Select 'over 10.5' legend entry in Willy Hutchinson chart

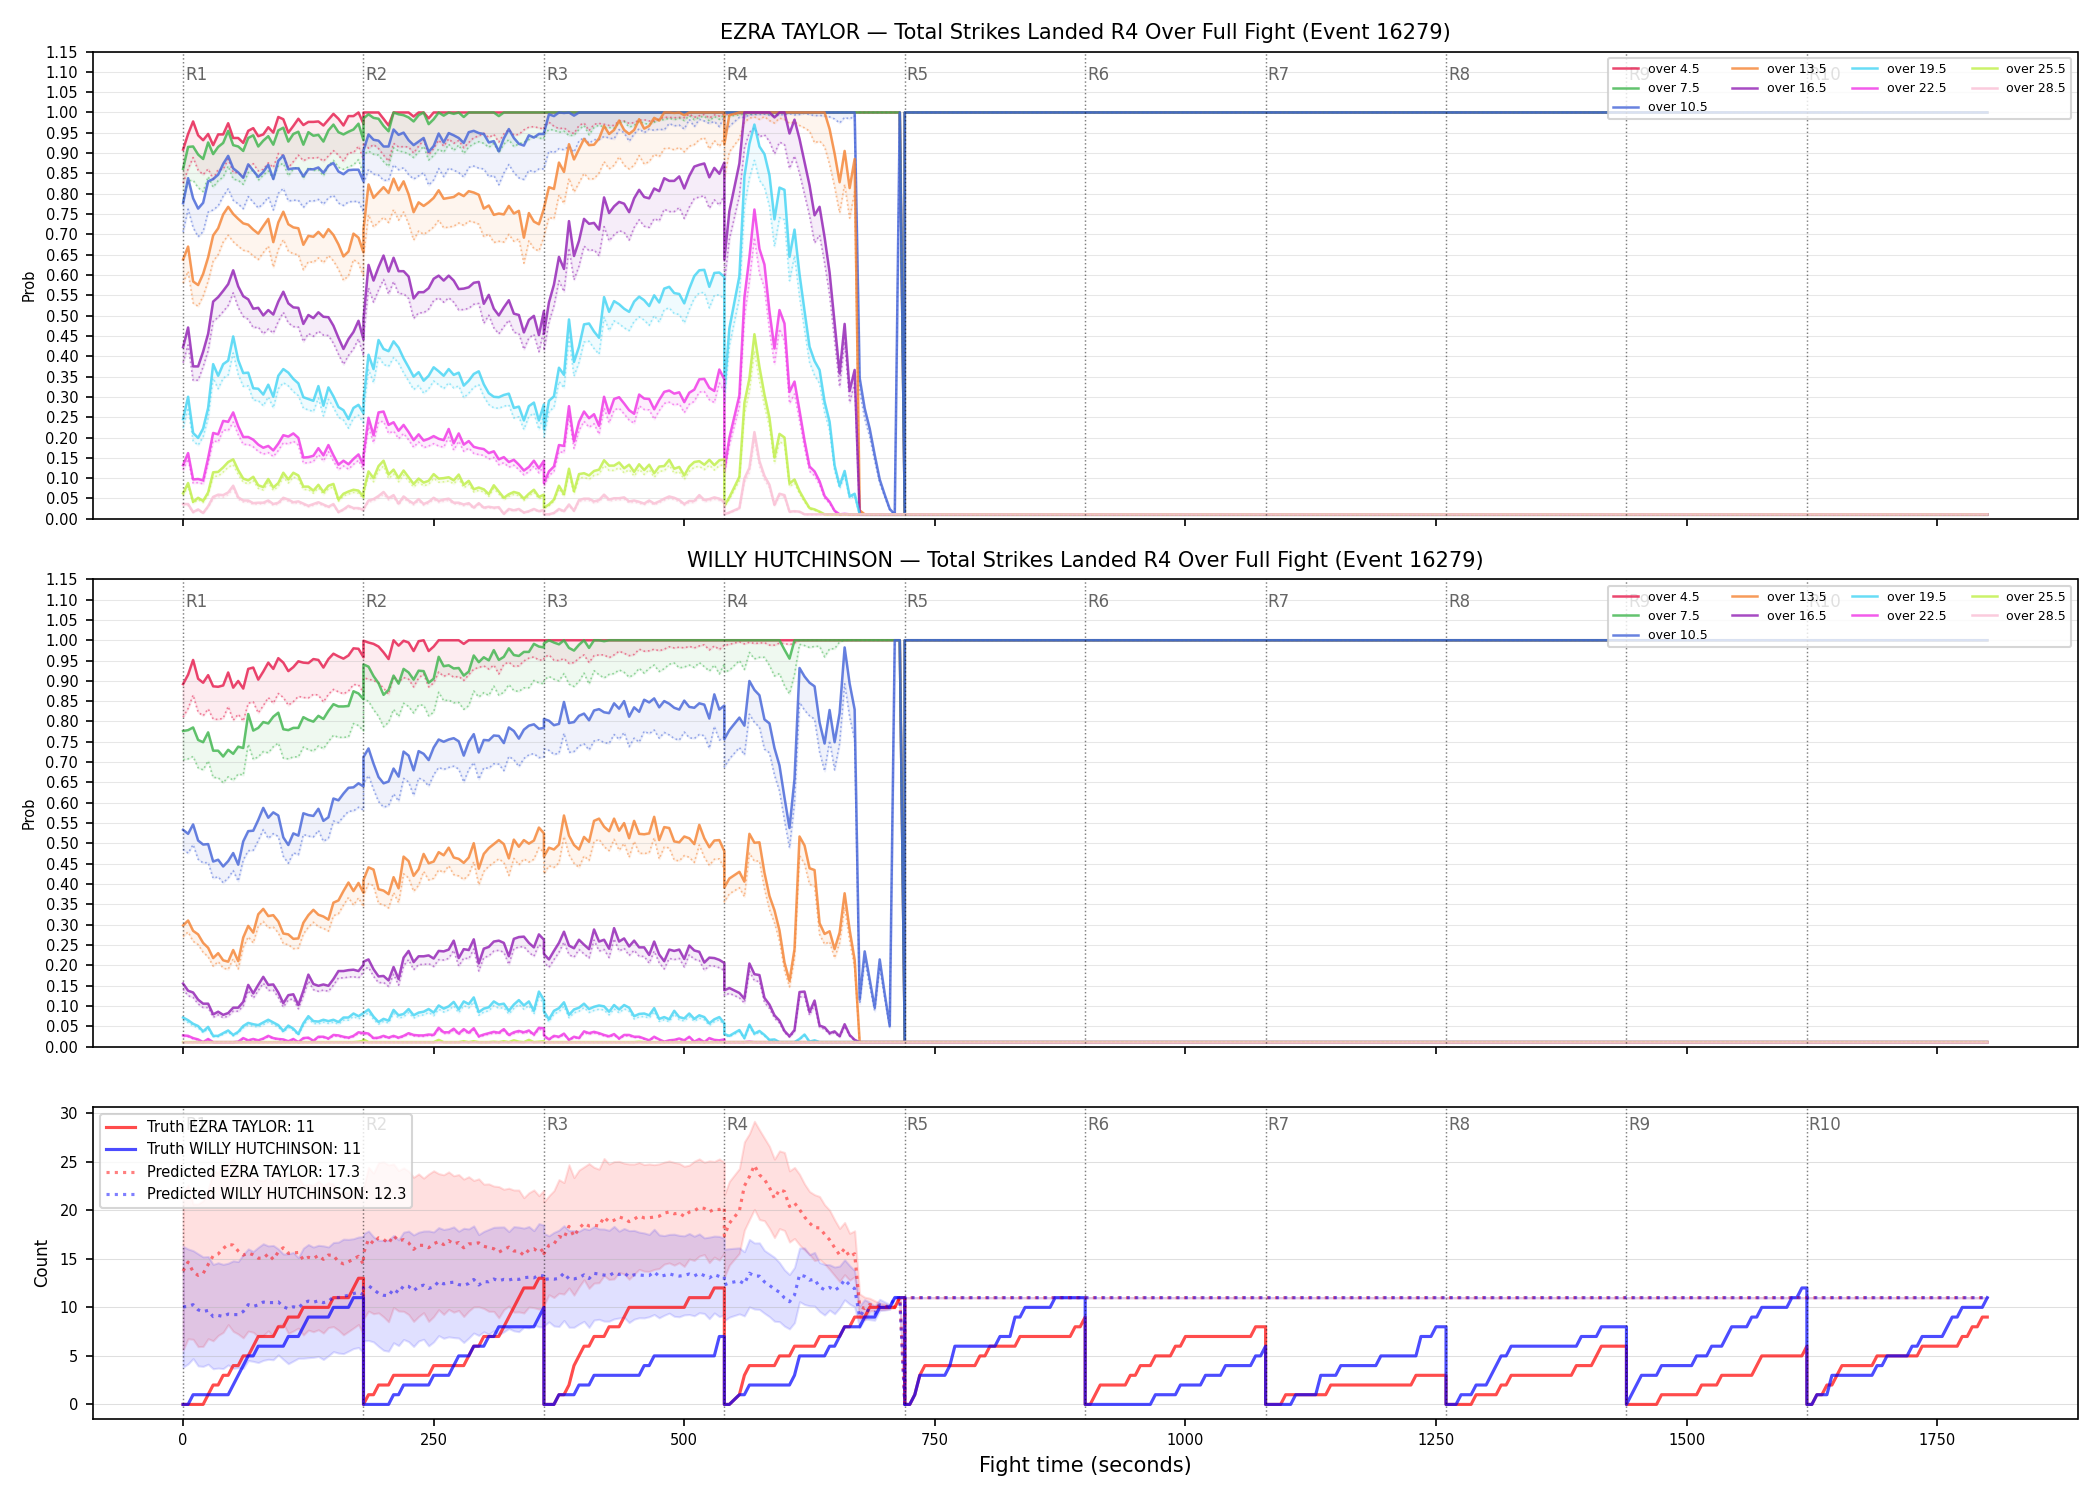[x=1660, y=635]
